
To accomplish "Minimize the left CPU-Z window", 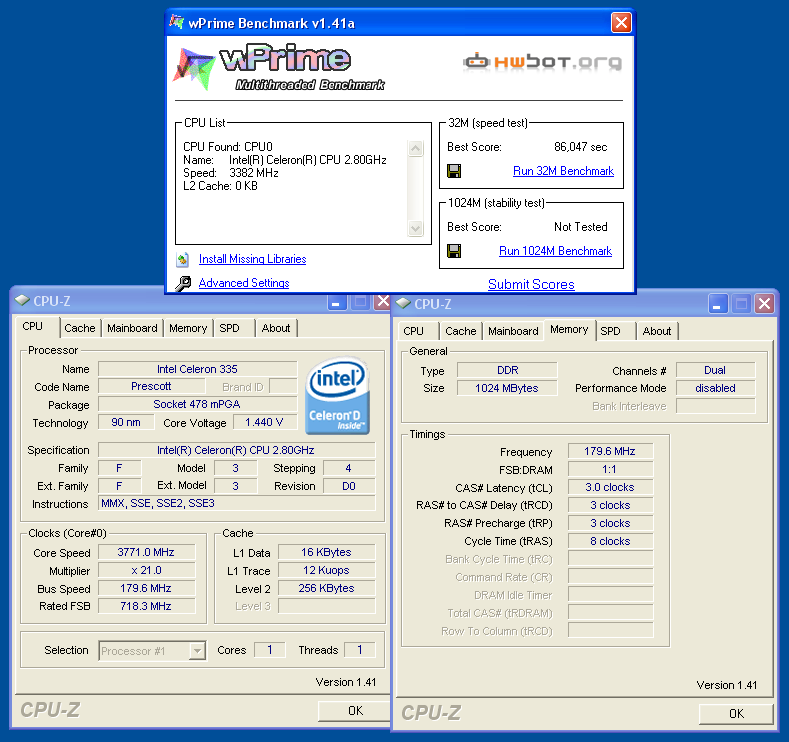I will tap(336, 302).
